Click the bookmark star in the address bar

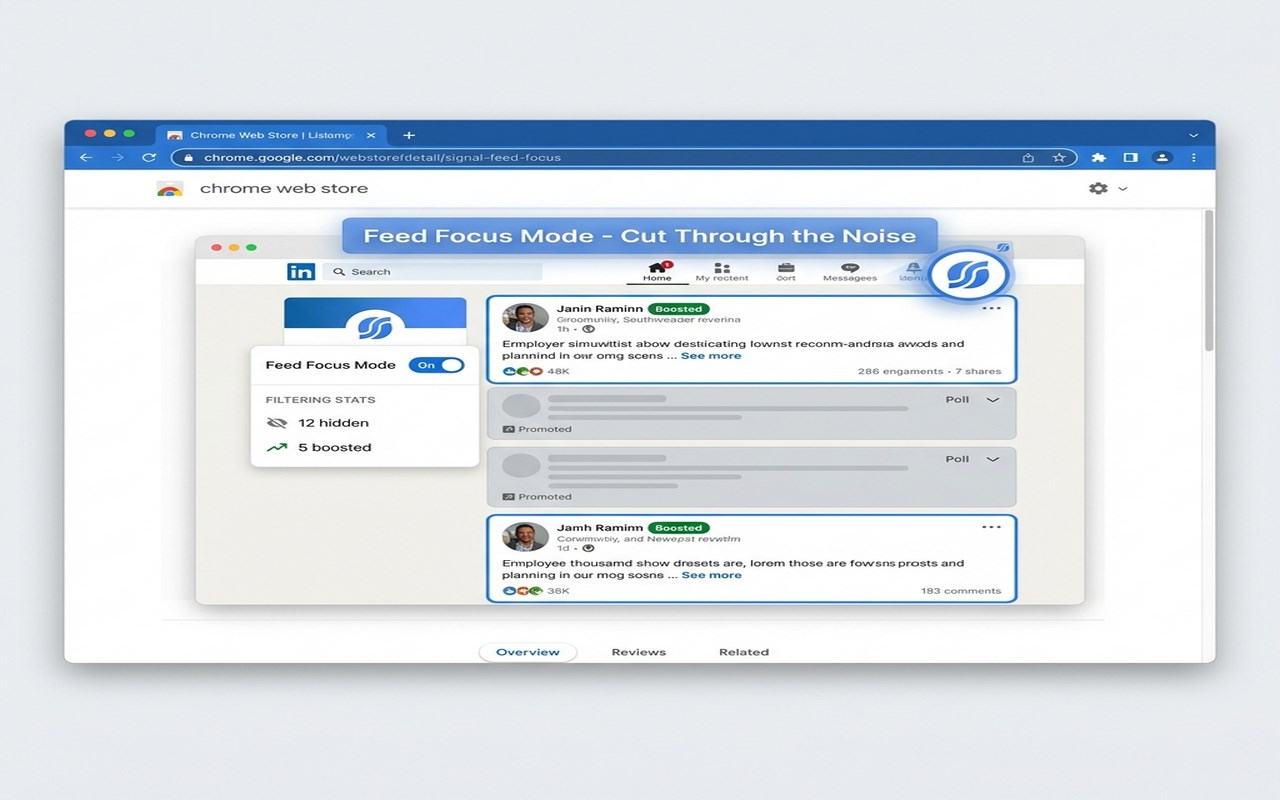click(1060, 157)
